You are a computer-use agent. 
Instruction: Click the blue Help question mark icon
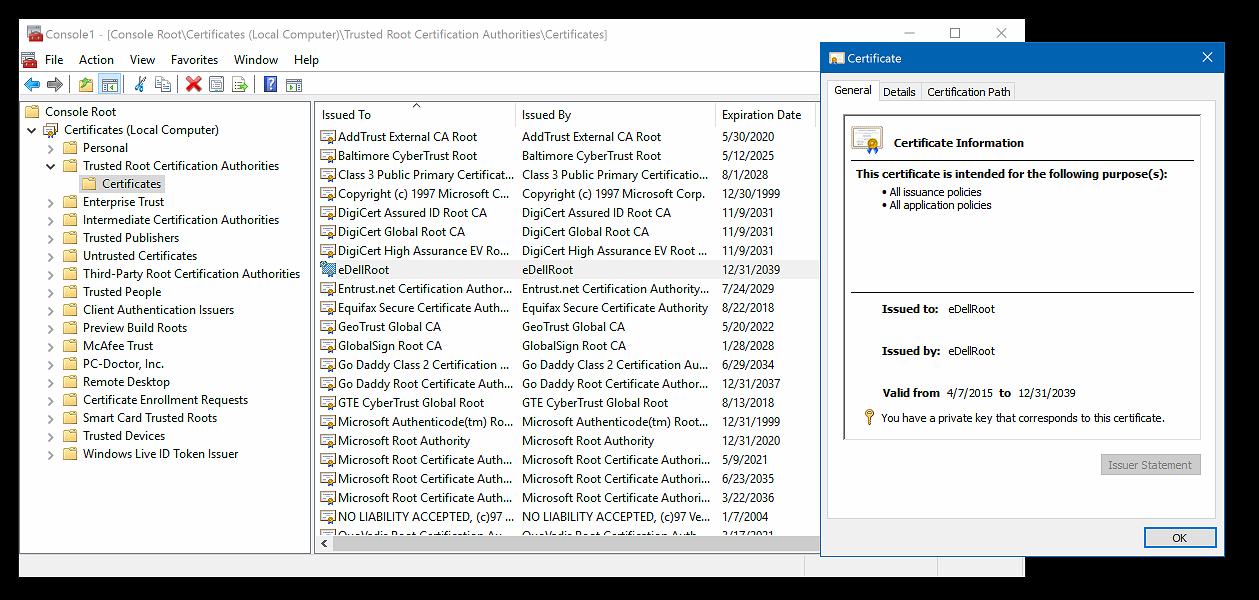pyautogui.click(x=270, y=85)
